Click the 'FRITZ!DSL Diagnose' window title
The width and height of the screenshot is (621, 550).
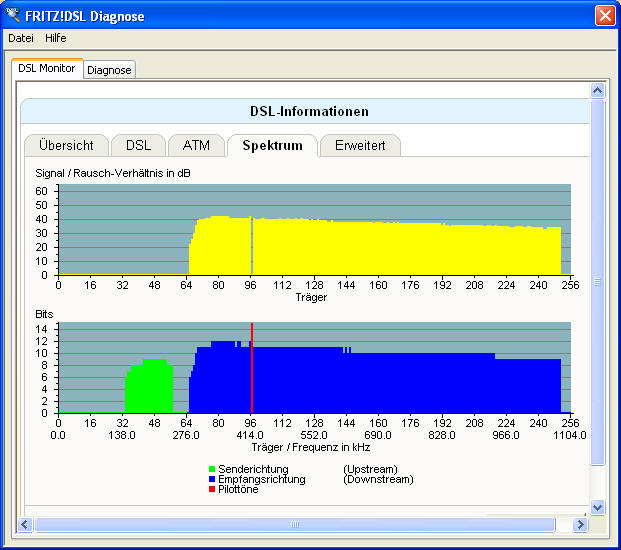pos(85,16)
